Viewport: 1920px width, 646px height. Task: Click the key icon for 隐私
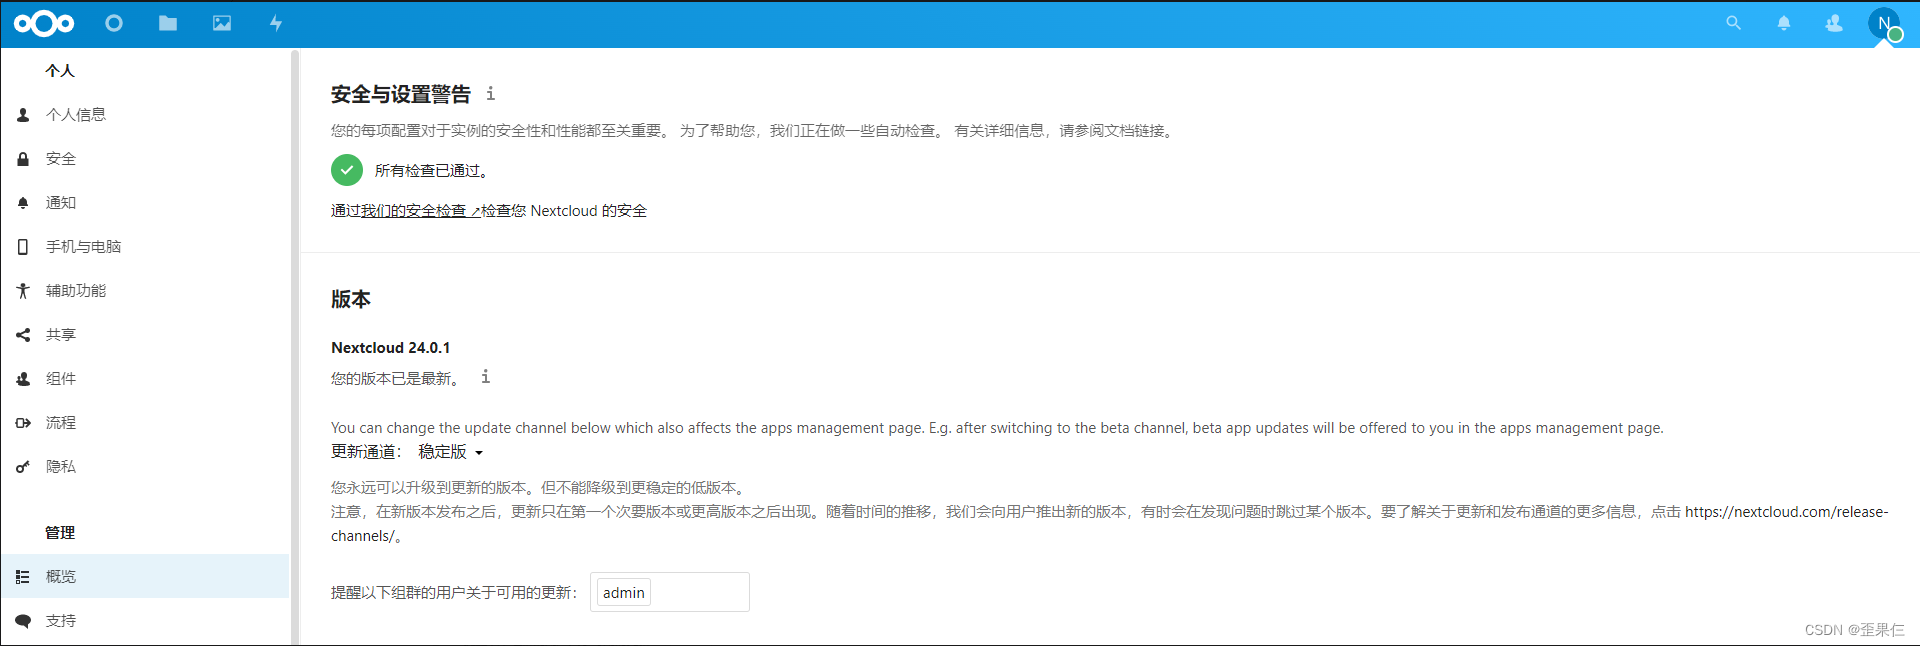[x=23, y=467]
